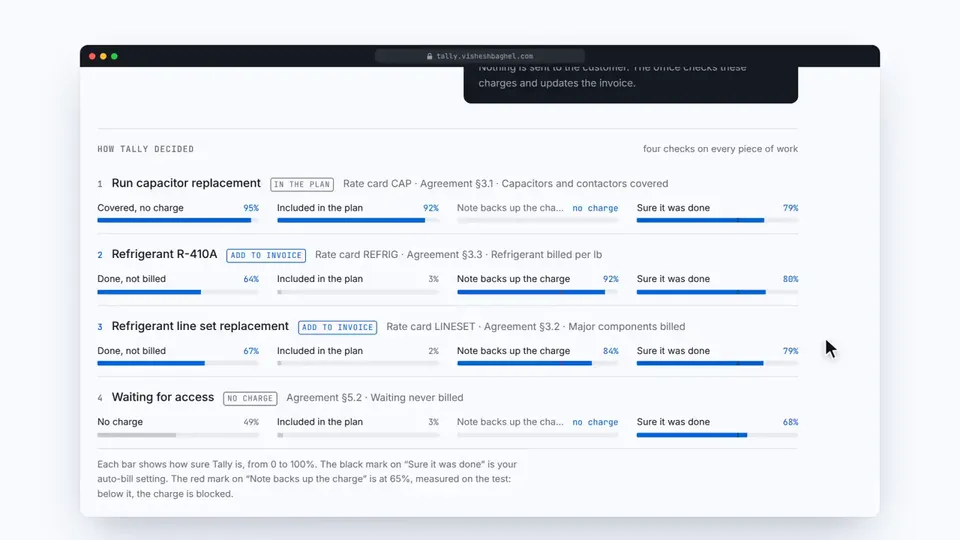Select the Refrigerant line set replacement heading
This screenshot has width=960, height=540.
200,326
